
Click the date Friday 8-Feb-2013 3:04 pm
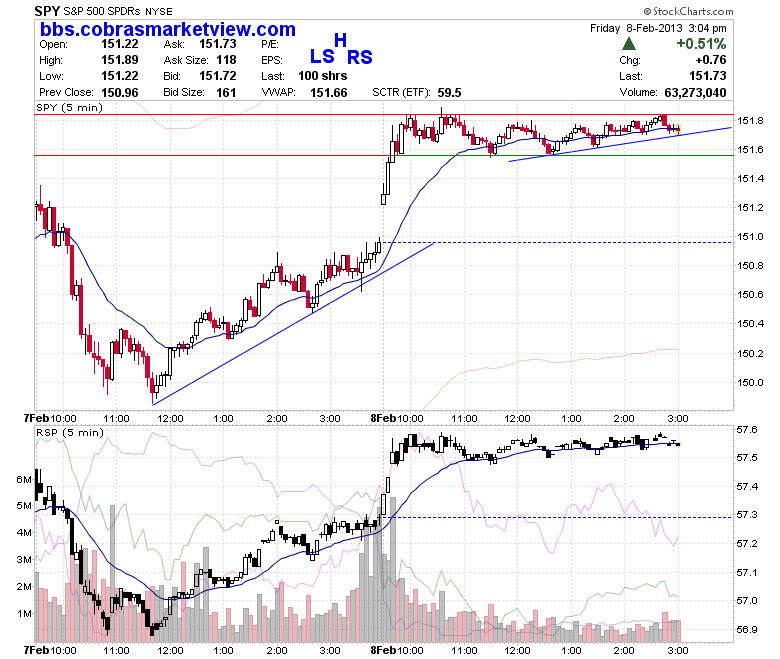[x=658, y=28]
